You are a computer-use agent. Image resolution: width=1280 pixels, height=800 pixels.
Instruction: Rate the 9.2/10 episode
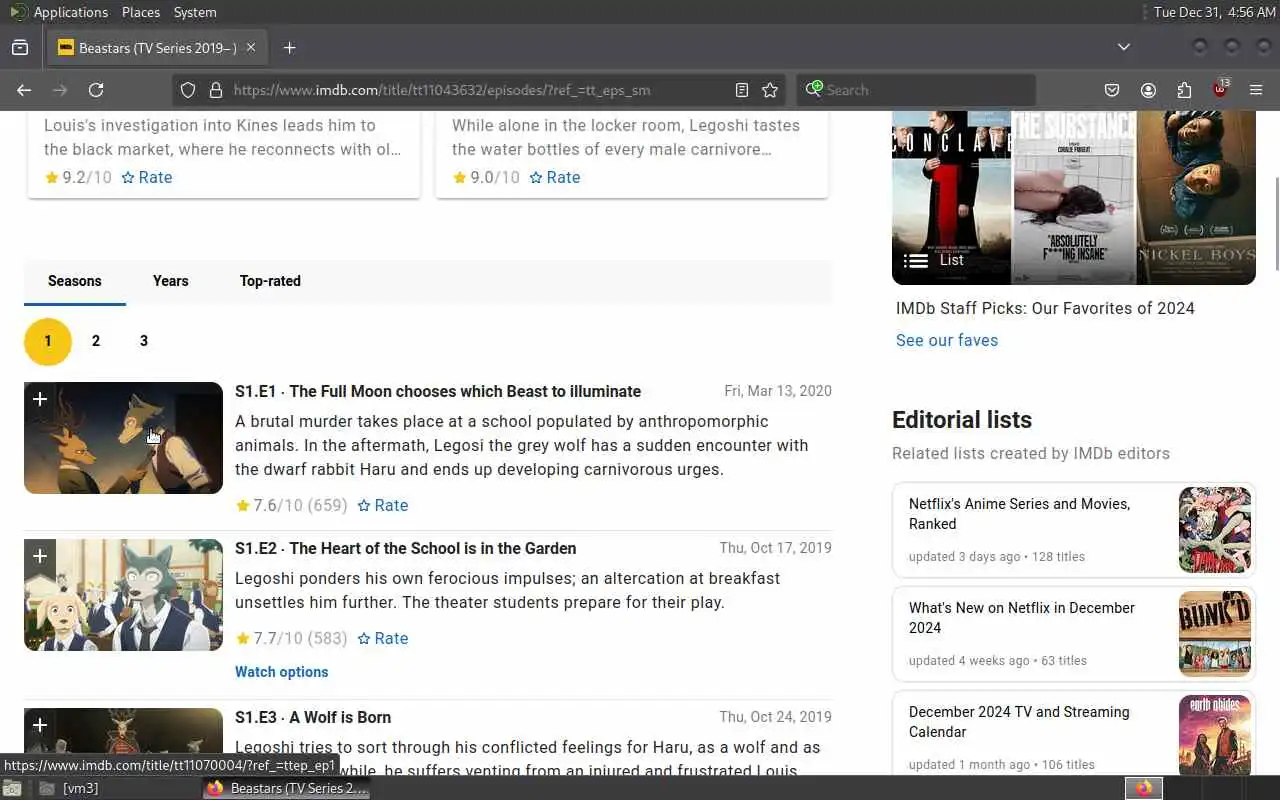pyautogui.click(x=147, y=177)
